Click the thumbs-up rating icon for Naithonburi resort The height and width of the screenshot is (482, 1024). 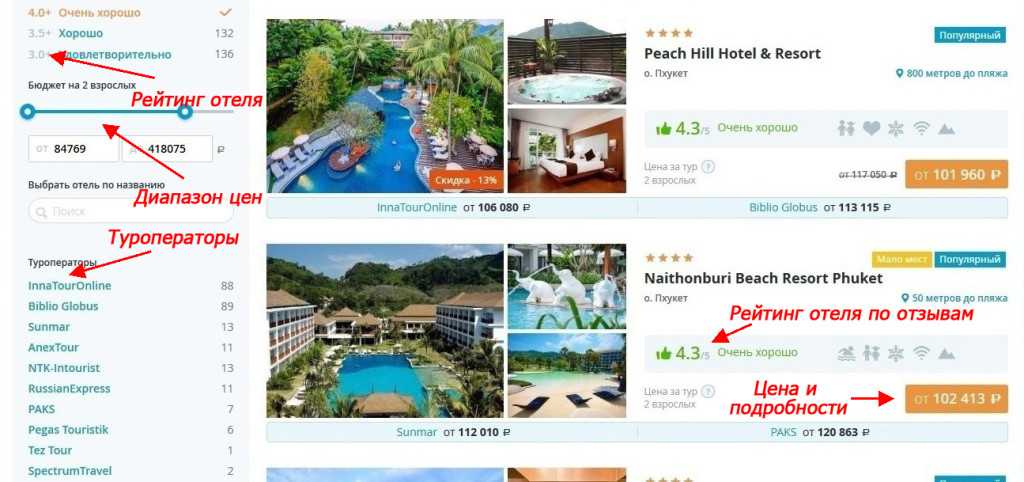coord(664,353)
